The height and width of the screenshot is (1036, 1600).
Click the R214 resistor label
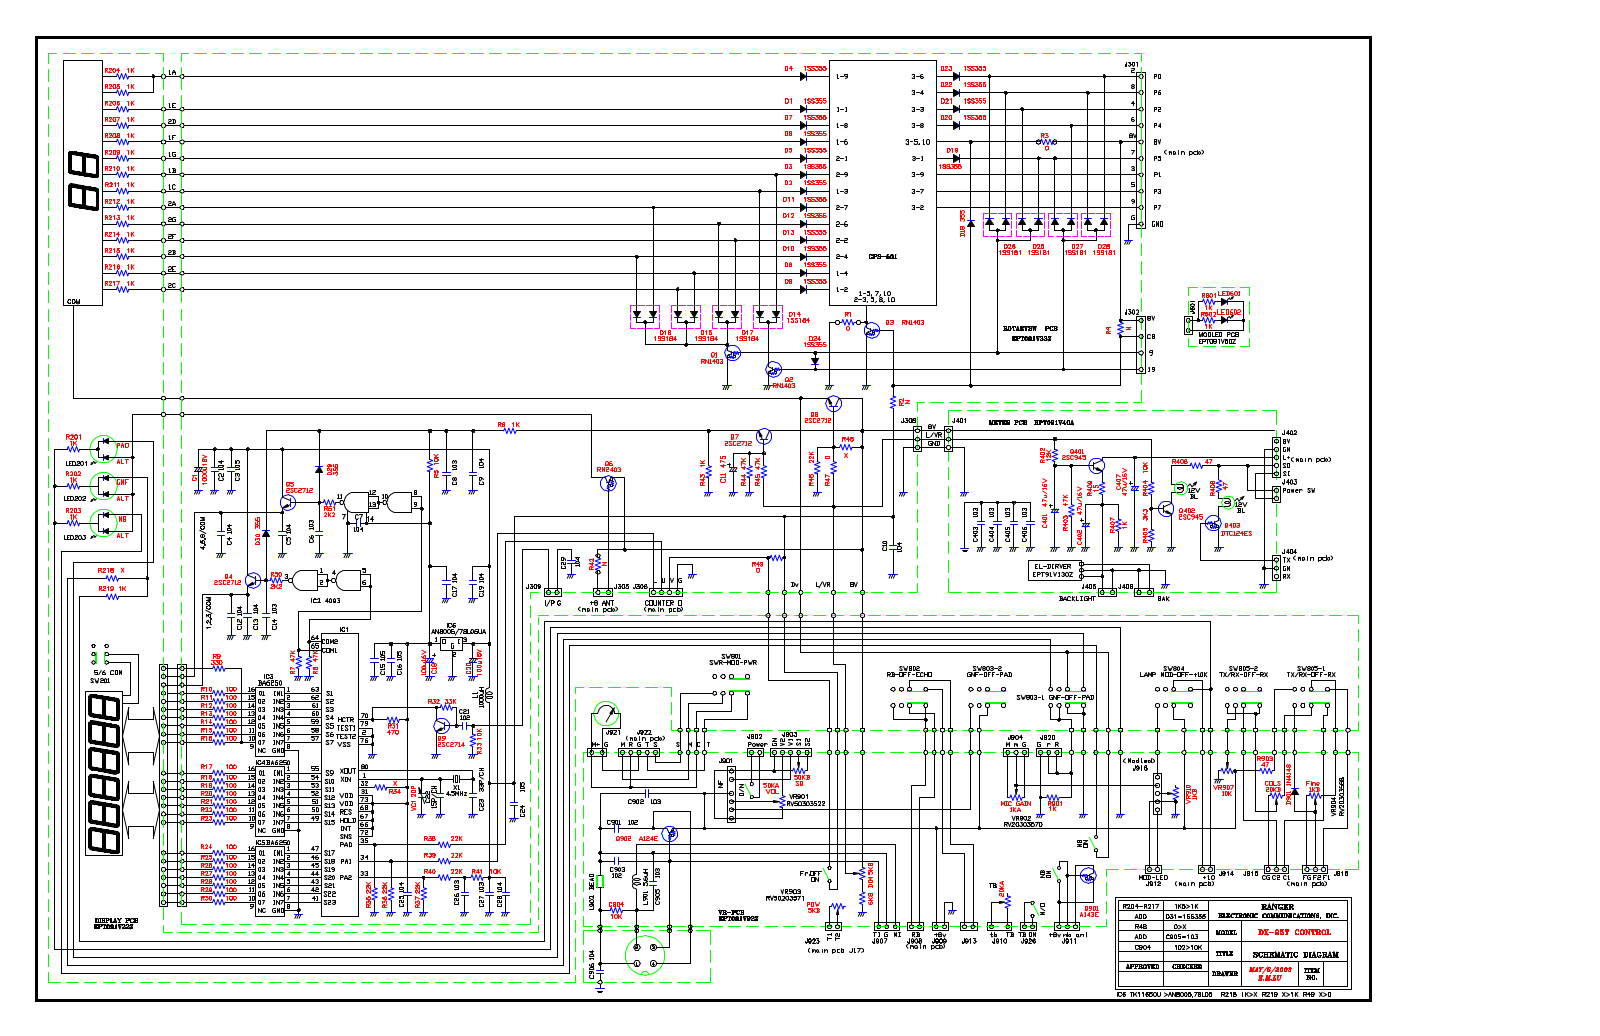click(112, 235)
